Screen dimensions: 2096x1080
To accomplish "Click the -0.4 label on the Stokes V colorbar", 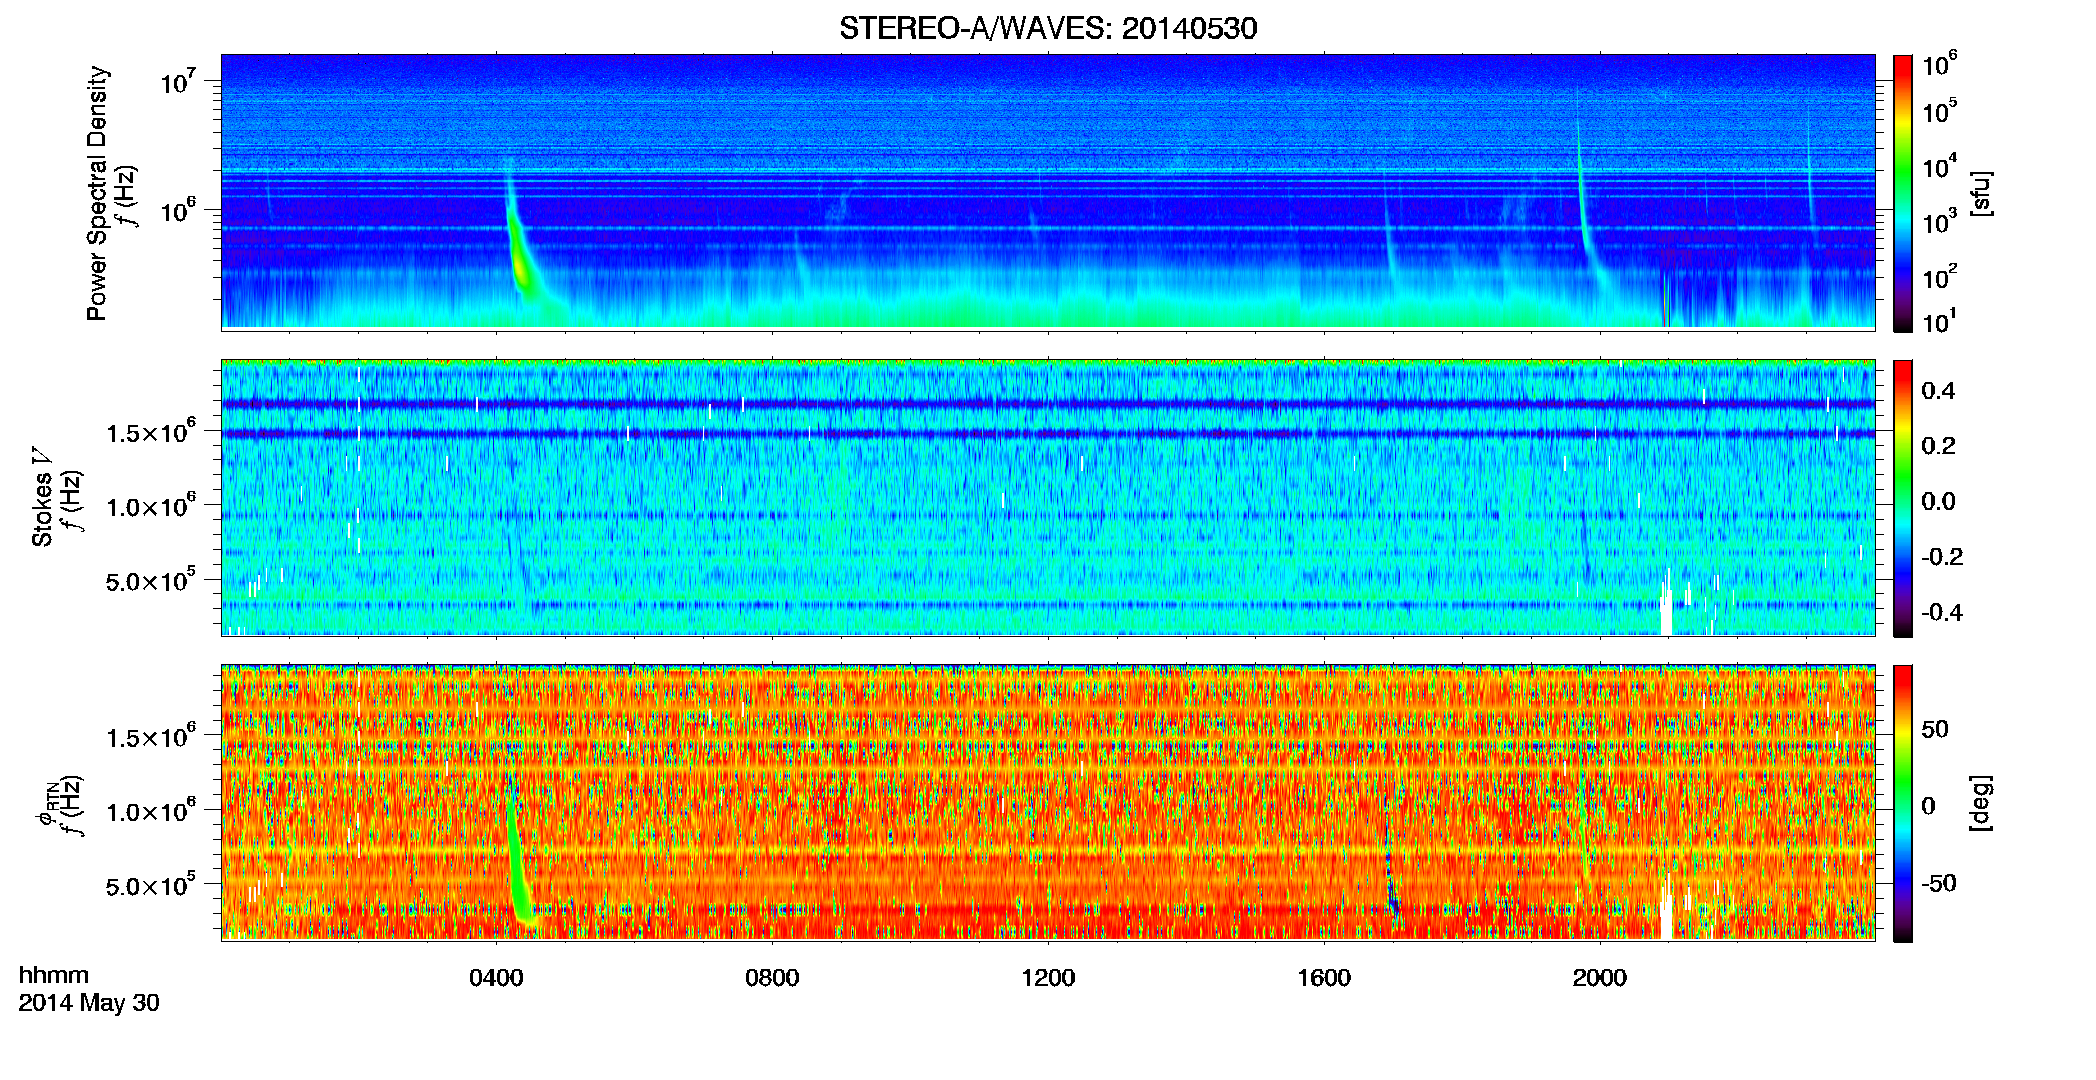I will coord(1942,612).
